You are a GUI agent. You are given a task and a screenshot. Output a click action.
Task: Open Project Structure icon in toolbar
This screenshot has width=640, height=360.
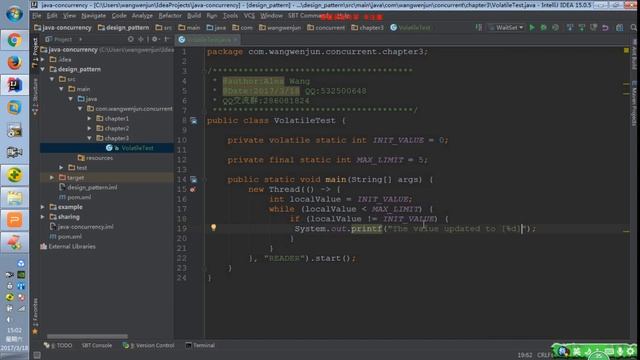[x=620, y=27]
